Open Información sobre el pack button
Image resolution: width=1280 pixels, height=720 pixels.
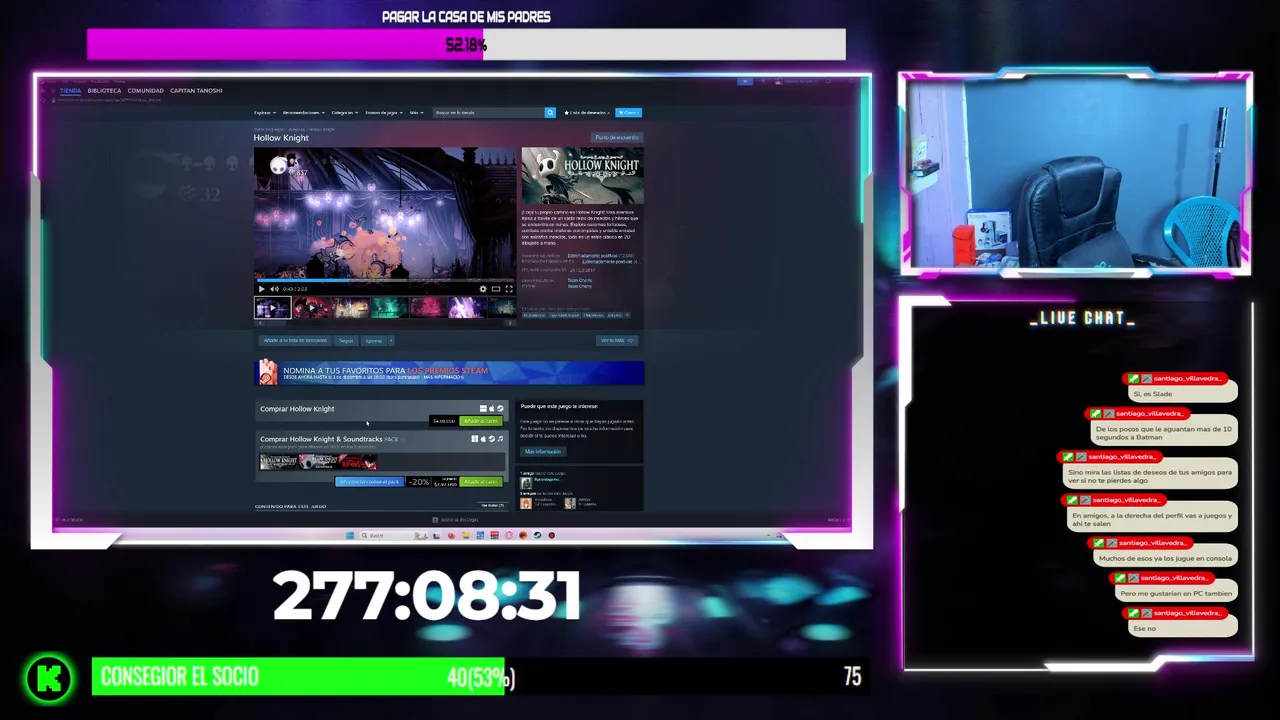coord(369,482)
